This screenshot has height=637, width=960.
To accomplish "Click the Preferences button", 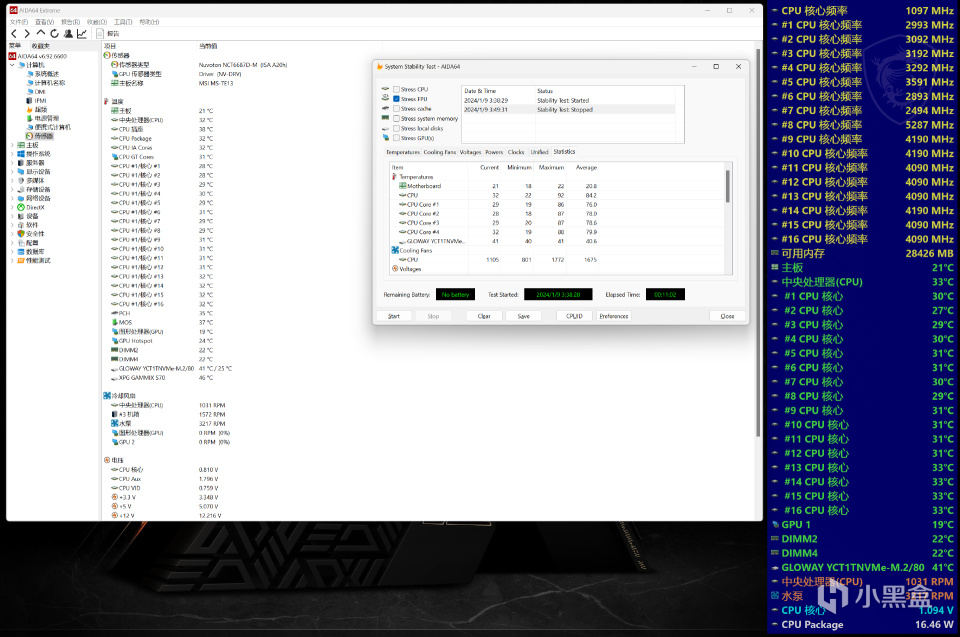I will tap(613, 316).
